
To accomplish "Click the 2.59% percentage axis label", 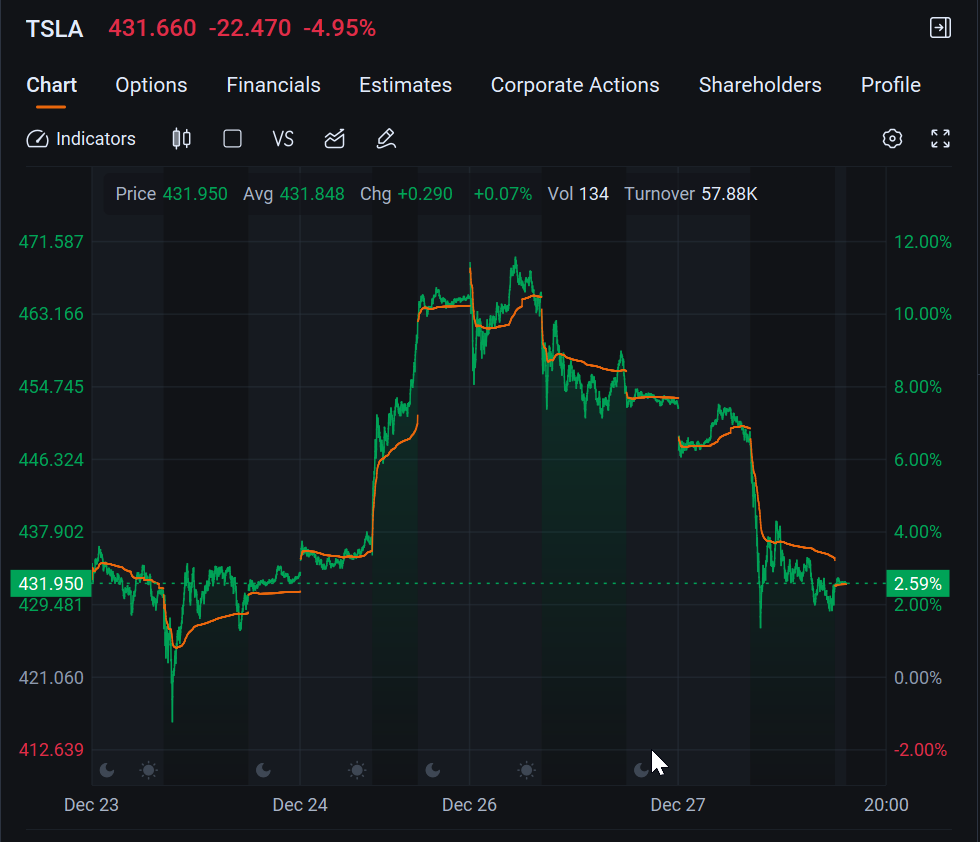I will click(x=916, y=583).
